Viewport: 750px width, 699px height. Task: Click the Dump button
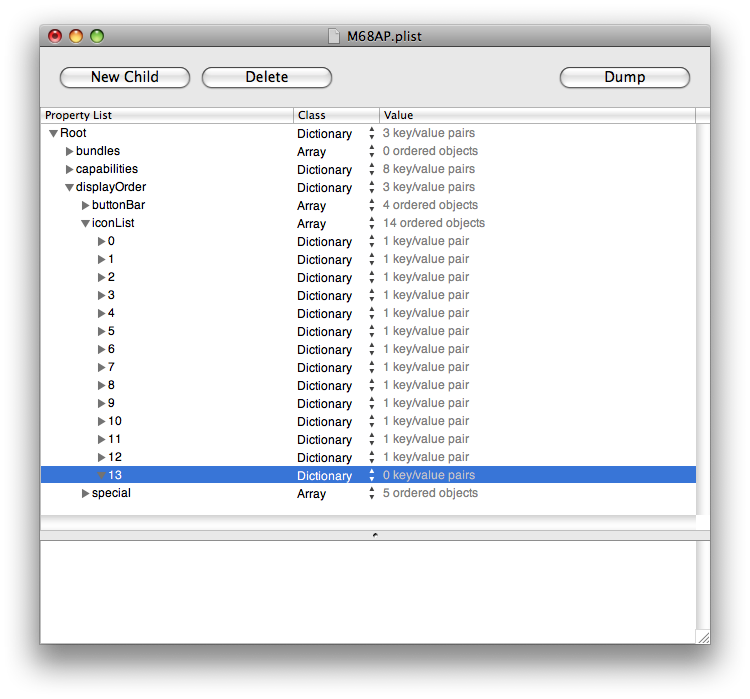[x=625, y=78]
